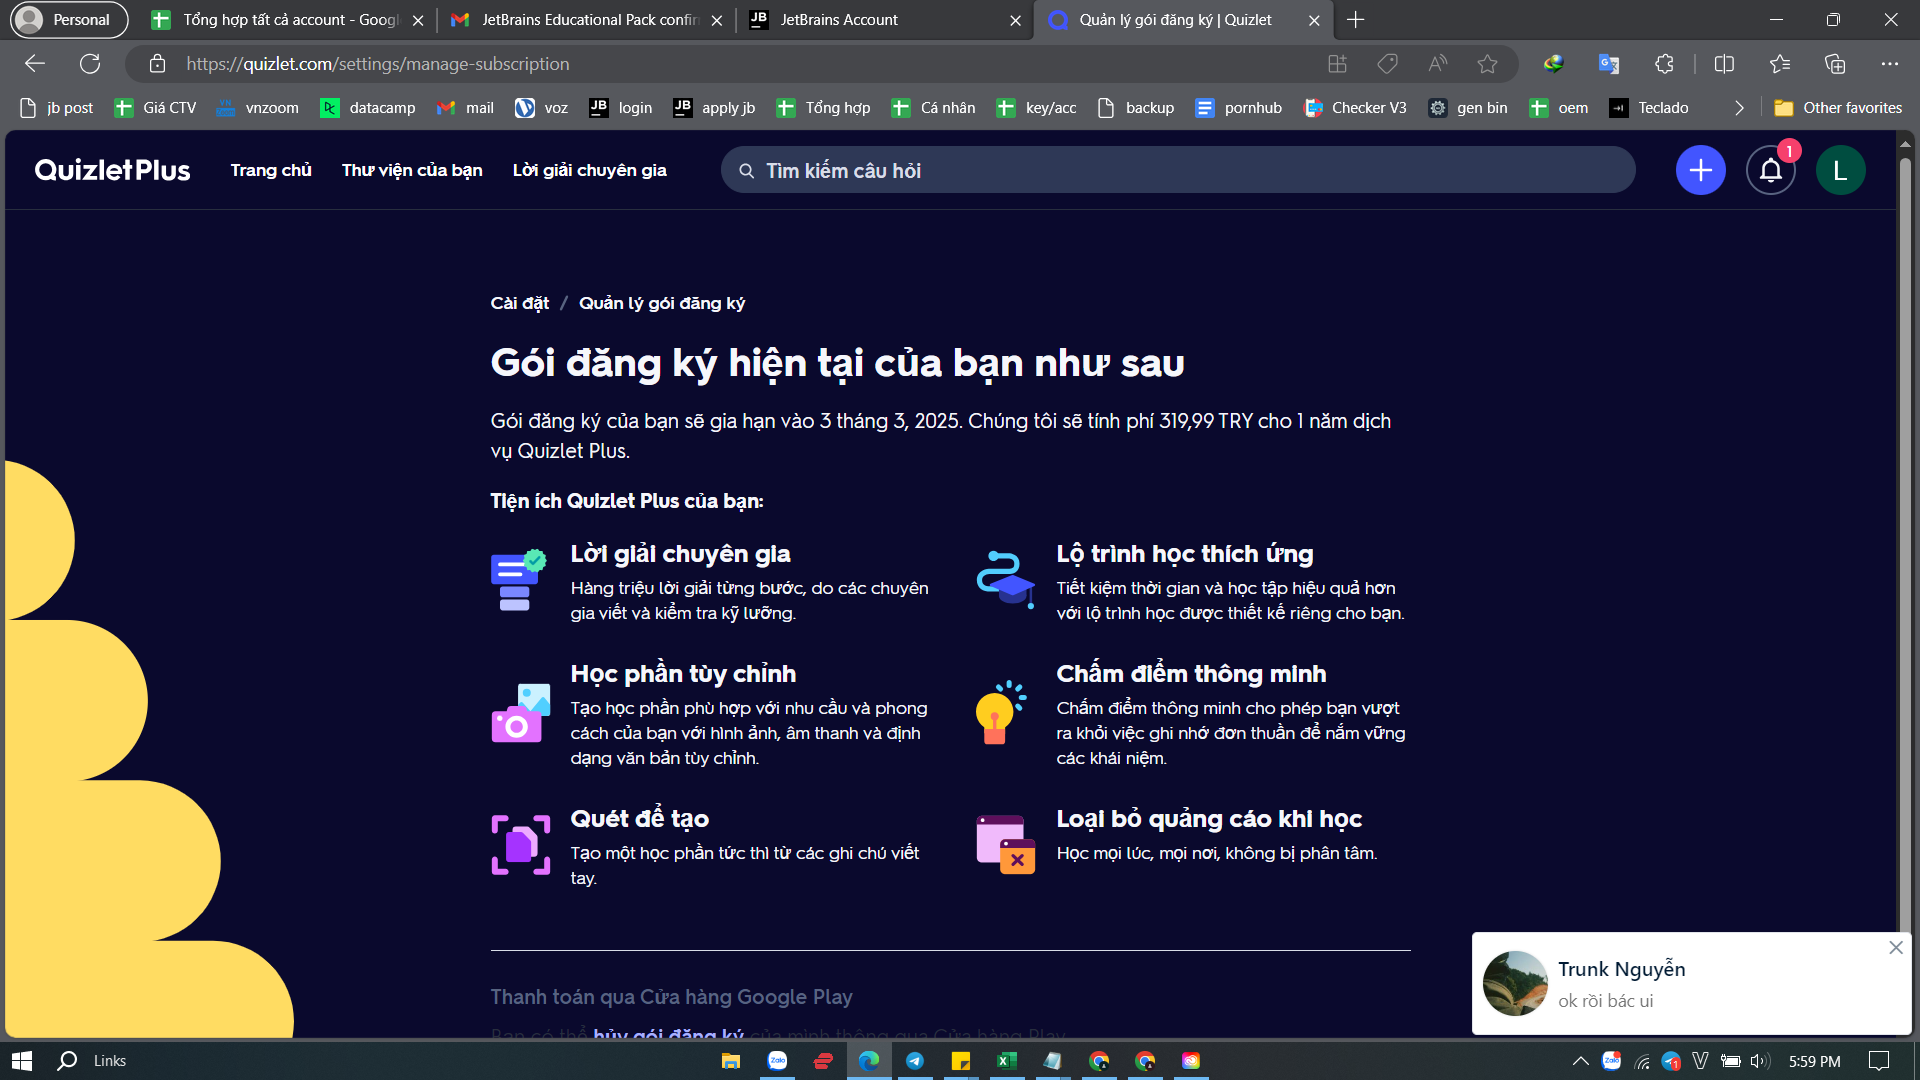
Task: Open the battery status icon
Action: pos(1731,1061)
